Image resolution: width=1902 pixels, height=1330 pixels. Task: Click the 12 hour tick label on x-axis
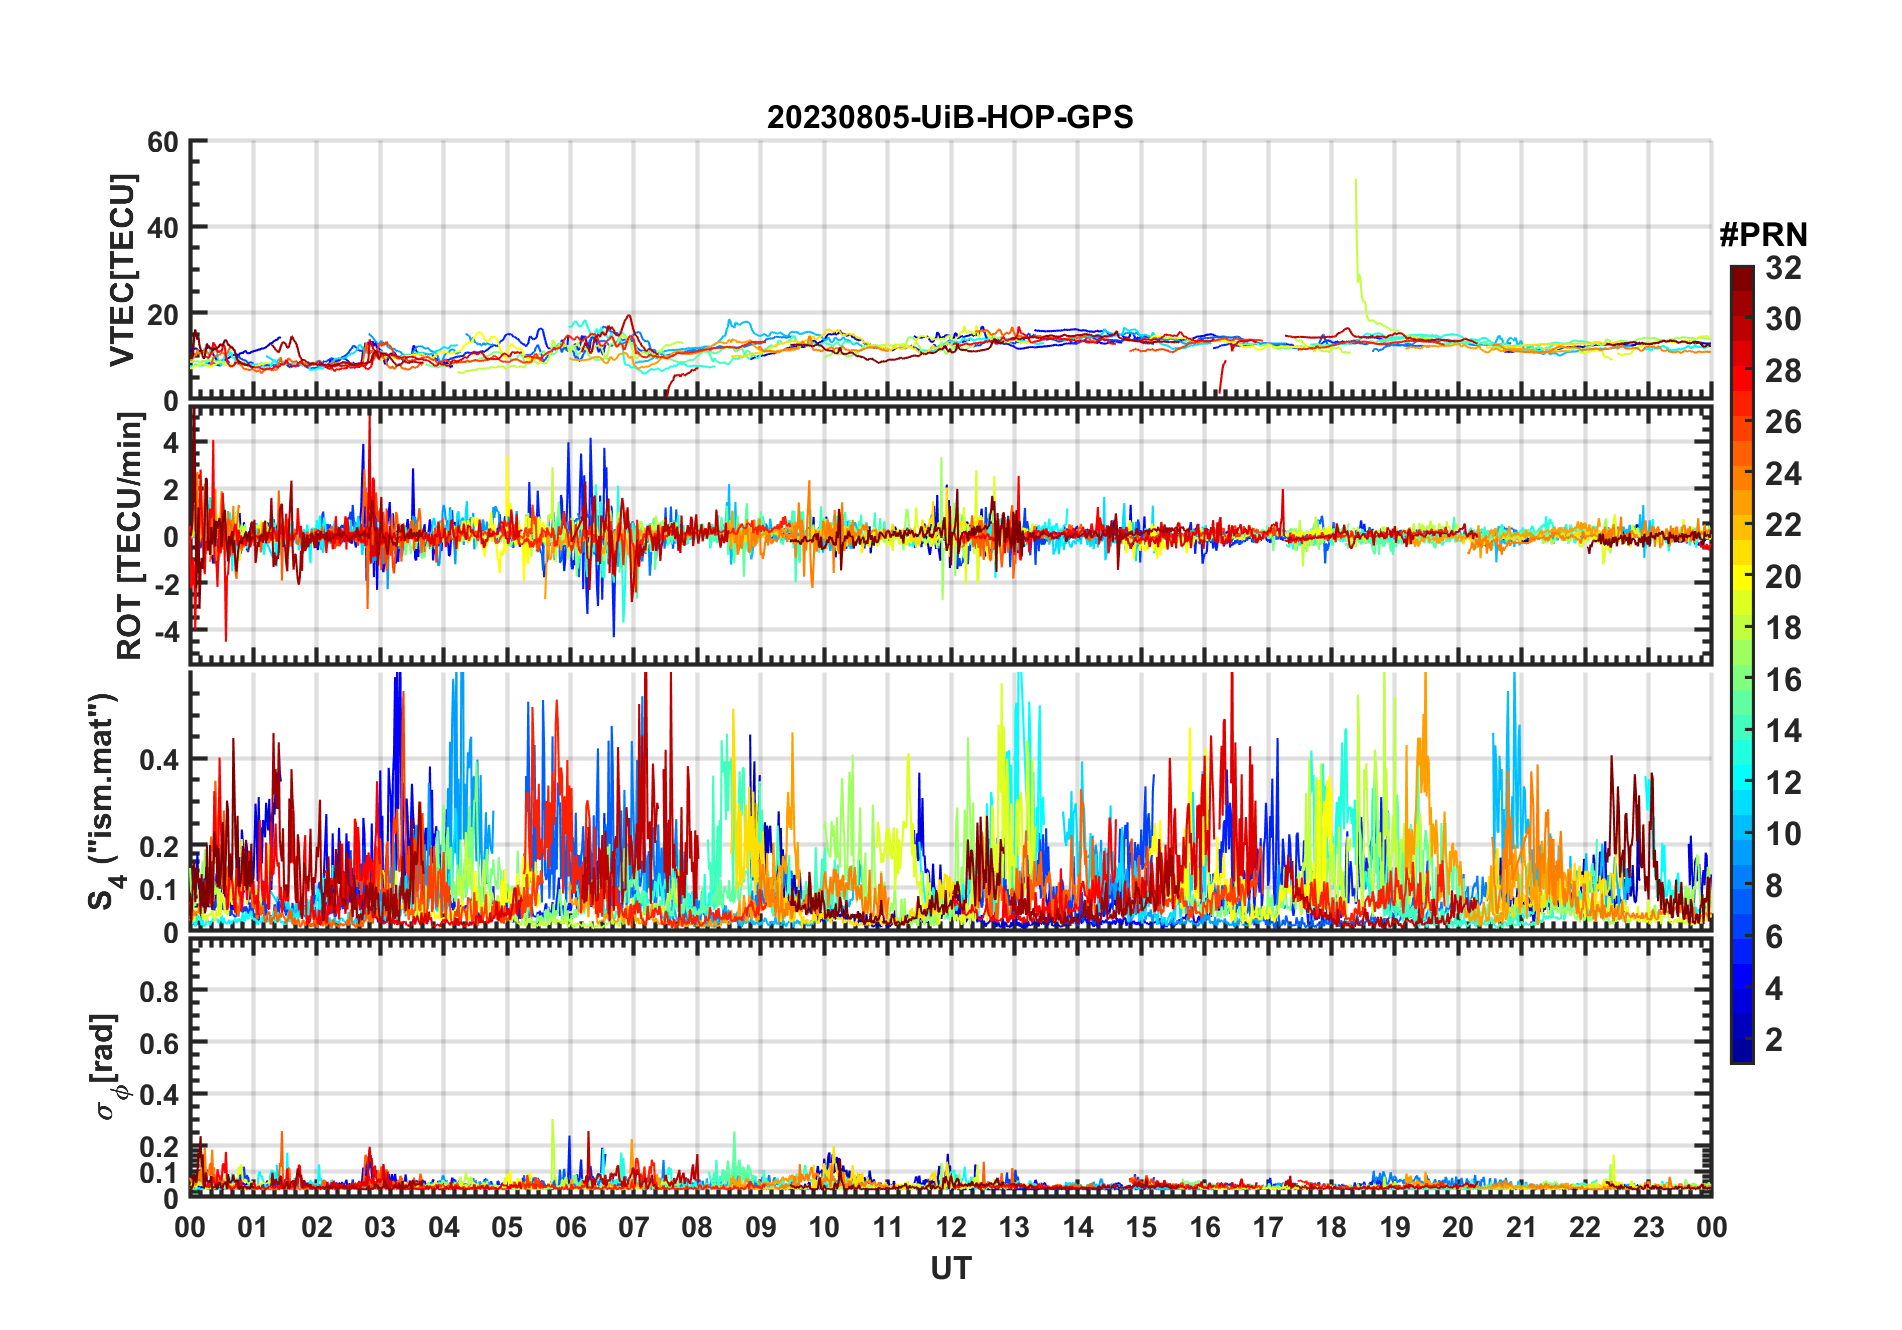click(x=950, y=1228)
